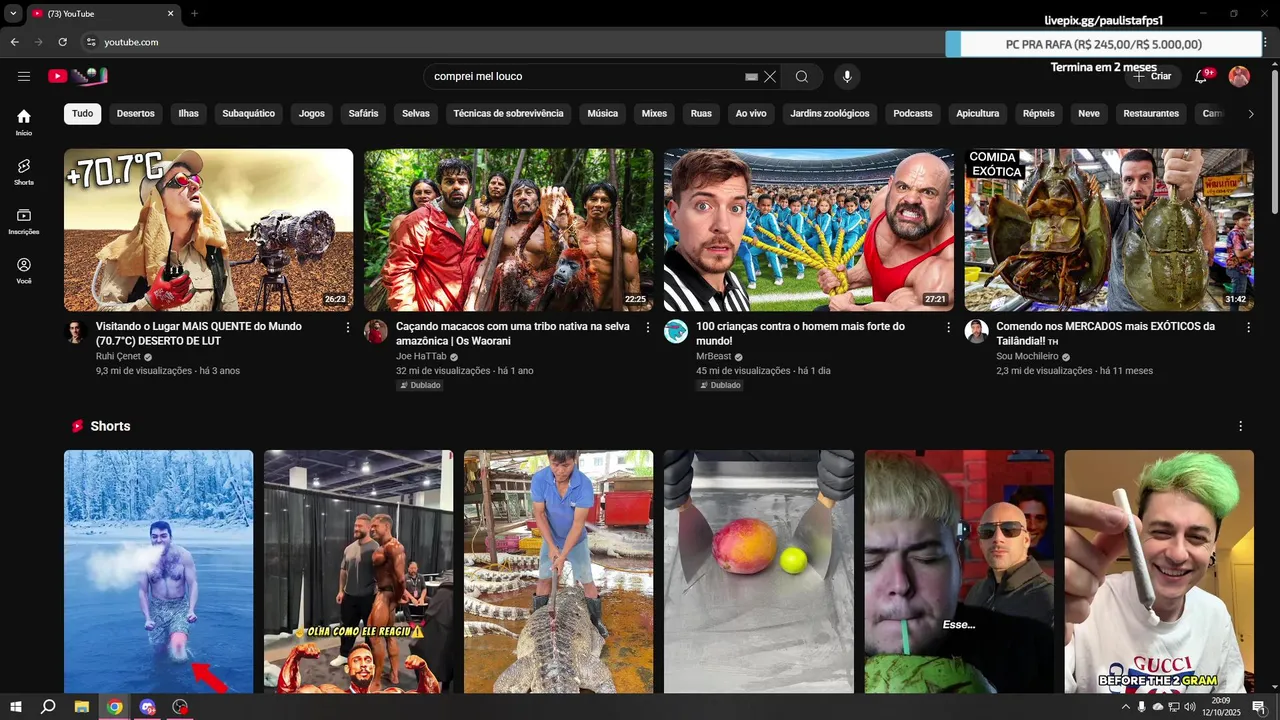Open Ruhi Çenet channel avatar

pos(76,332)
